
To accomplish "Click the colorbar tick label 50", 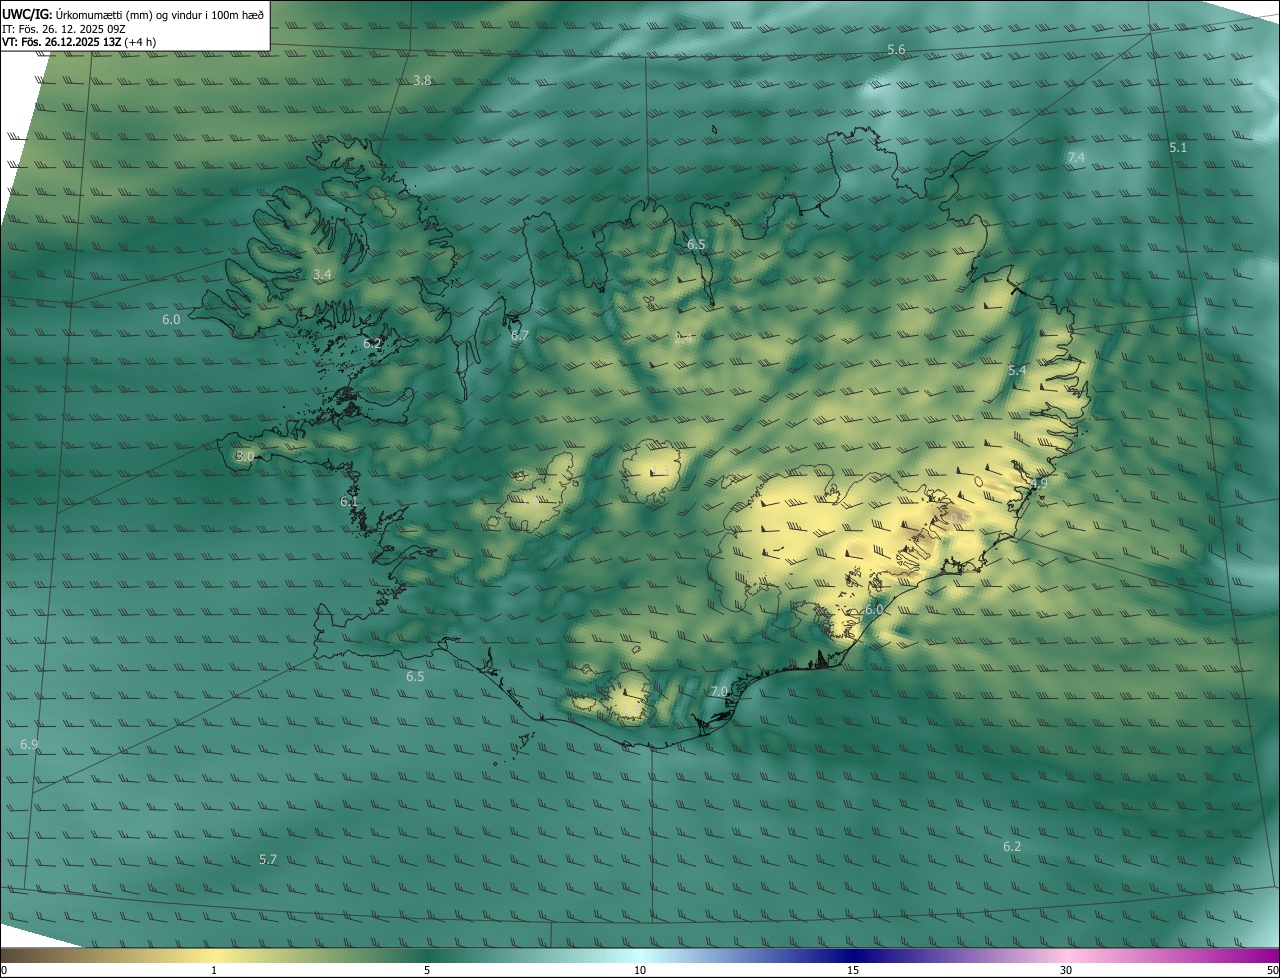I will (x=1272, y=970).
